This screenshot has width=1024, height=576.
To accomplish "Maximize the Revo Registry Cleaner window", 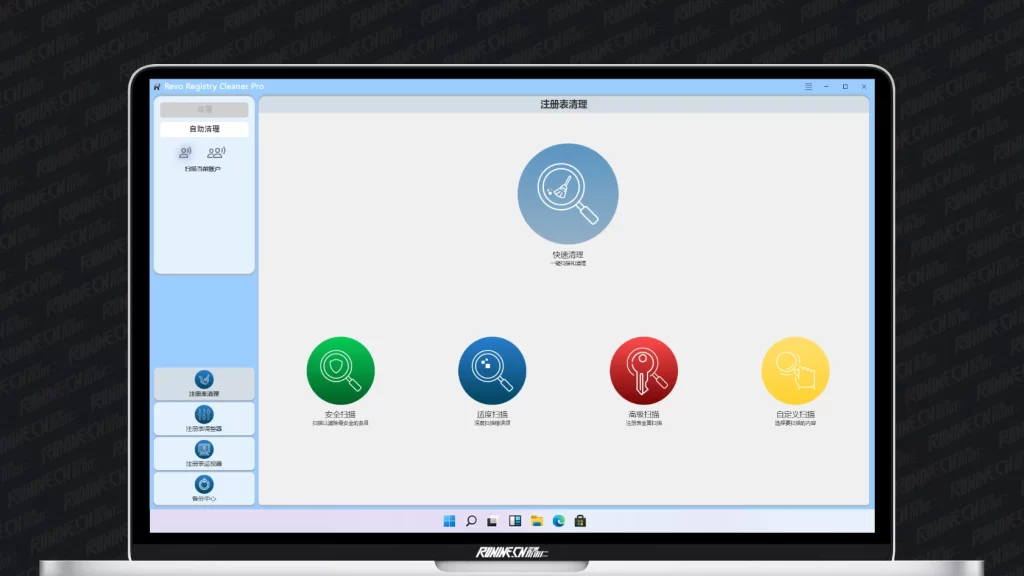I will pos(845,87).
